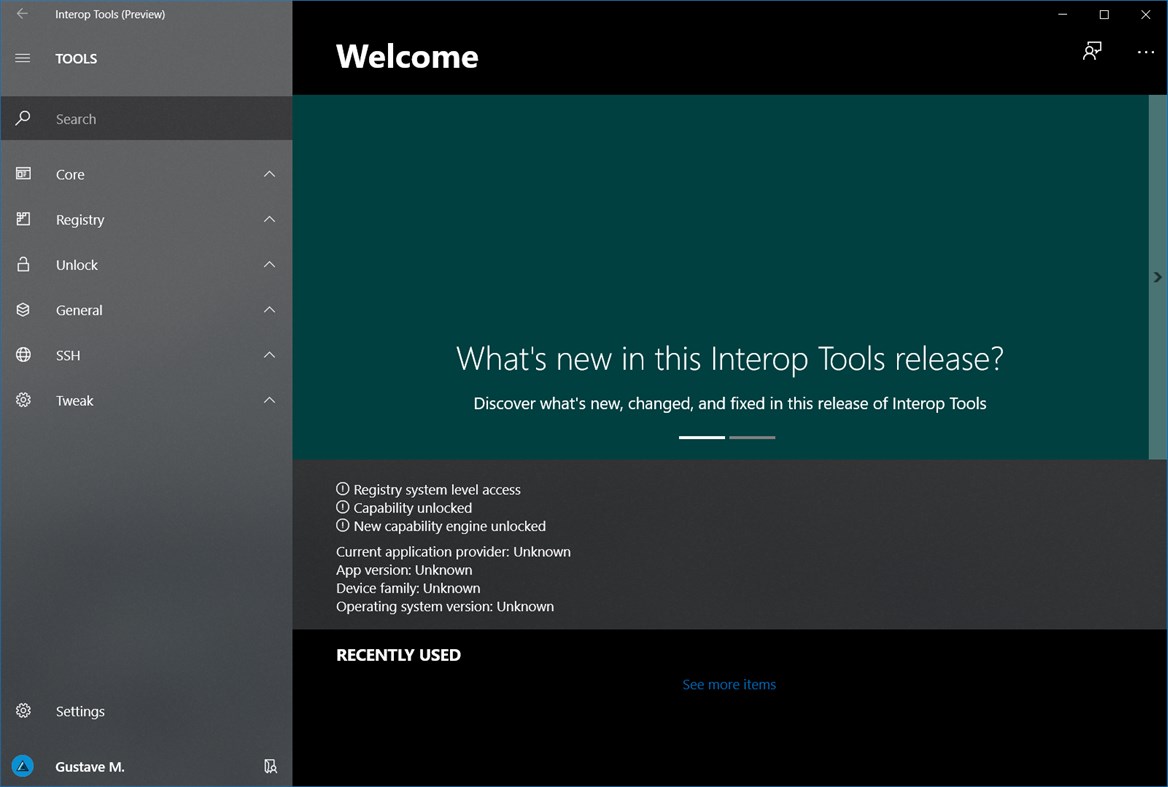The height and width of the screenshot is (787, 1168).
Task: Click info icon beside Capability unlocked
Action: (343, 507)
